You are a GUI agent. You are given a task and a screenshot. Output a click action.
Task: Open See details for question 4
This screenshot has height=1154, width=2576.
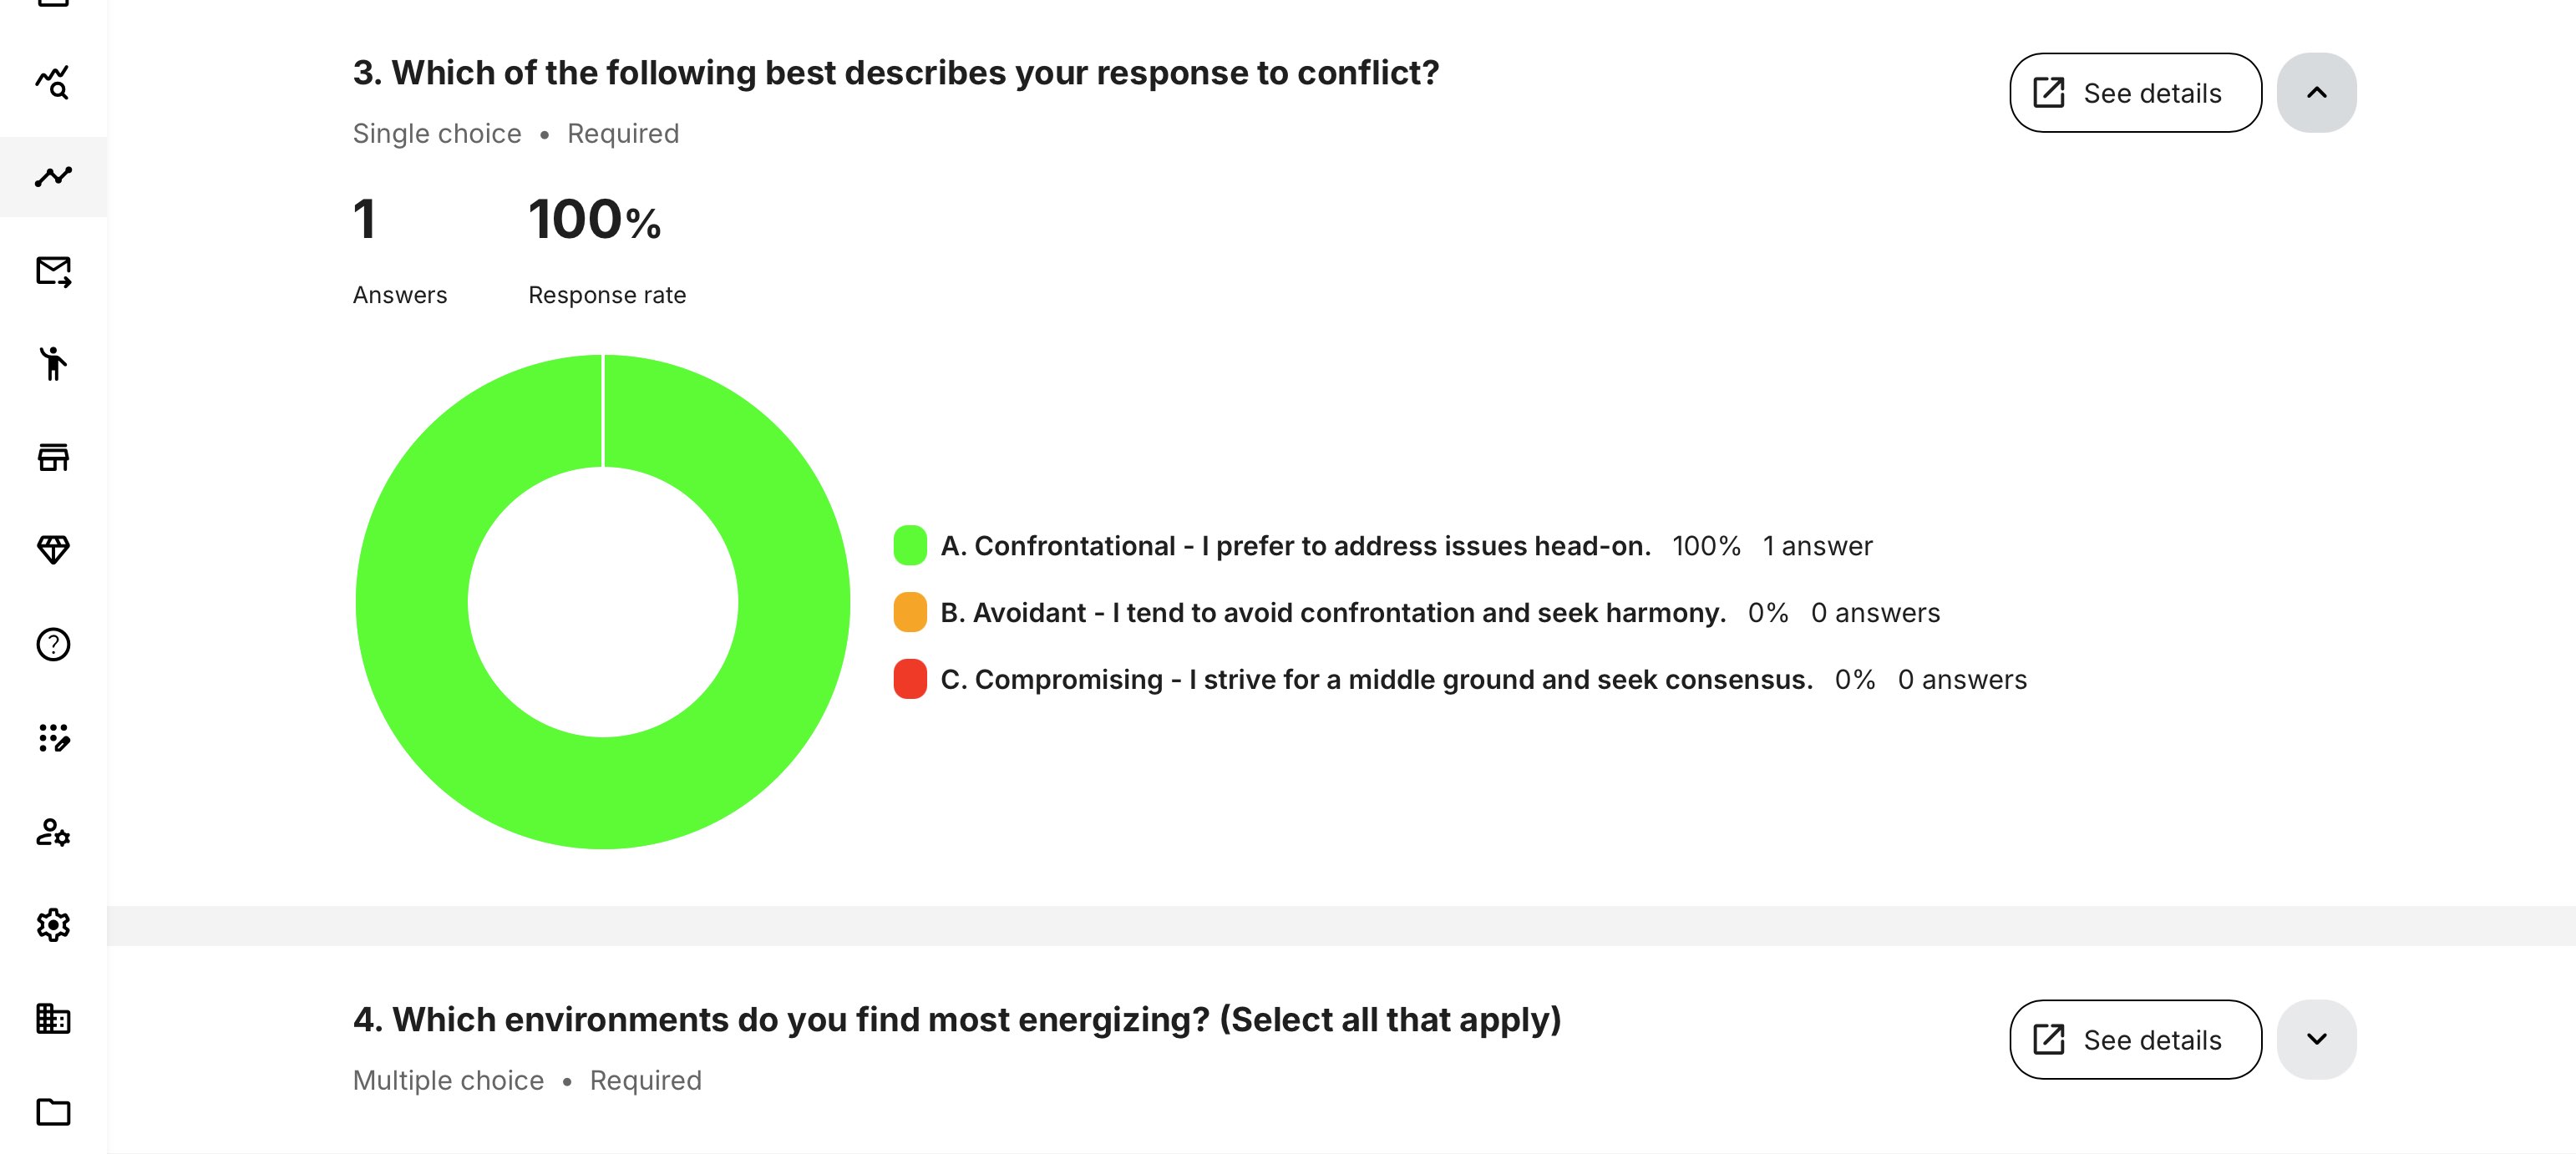(x=2135, y=1039)
